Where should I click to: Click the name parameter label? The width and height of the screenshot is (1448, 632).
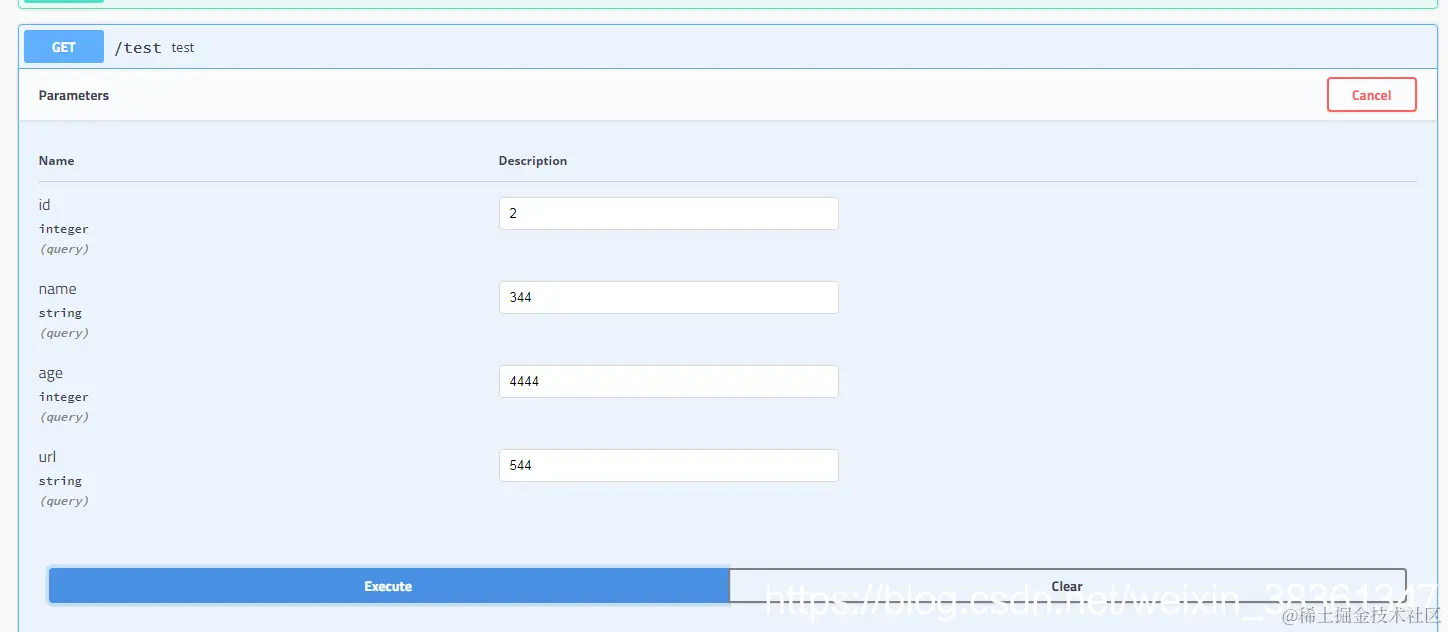[x=57, y=289]
